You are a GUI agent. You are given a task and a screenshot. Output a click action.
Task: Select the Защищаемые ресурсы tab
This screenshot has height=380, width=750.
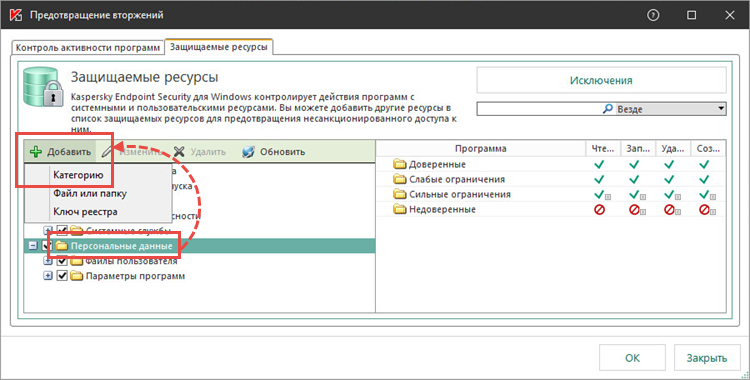click(219, 47)
